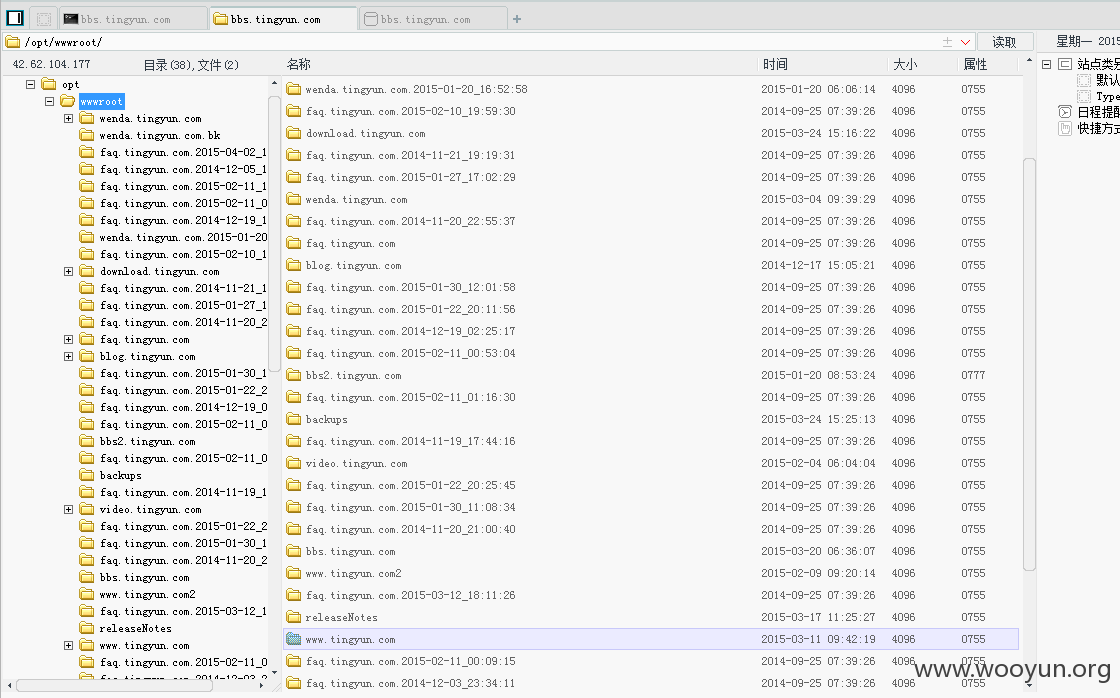Click the selected www.tingyun.com folder icon

click(294, 639)
